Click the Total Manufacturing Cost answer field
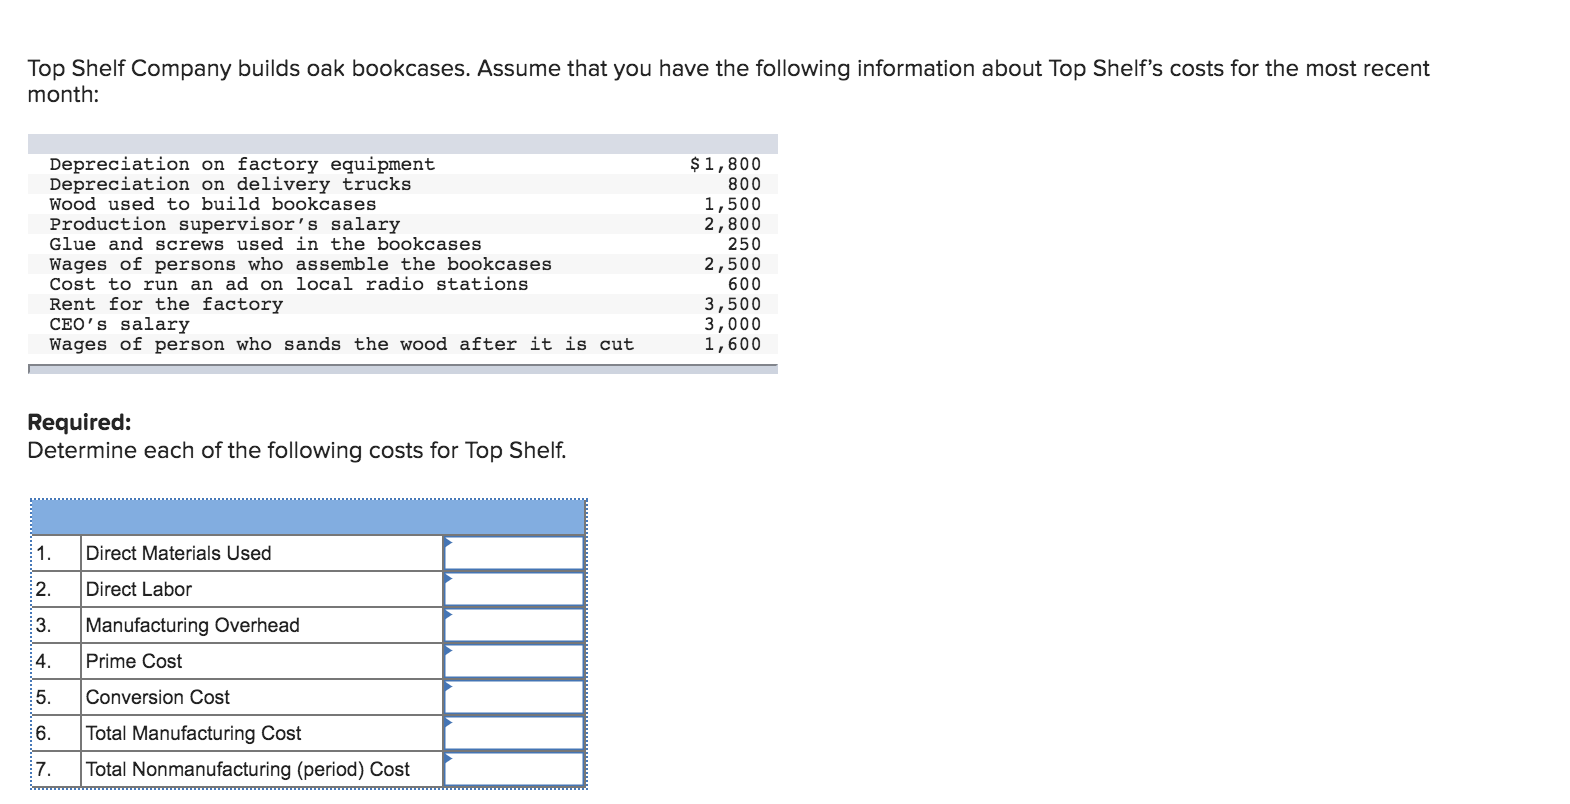Screen dimensions: 1570x804 [x=514, y=733]
